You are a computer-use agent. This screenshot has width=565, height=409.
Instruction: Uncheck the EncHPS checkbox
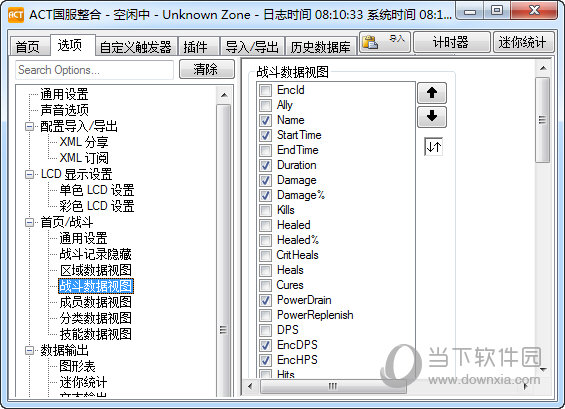click(x=265, y=360)
